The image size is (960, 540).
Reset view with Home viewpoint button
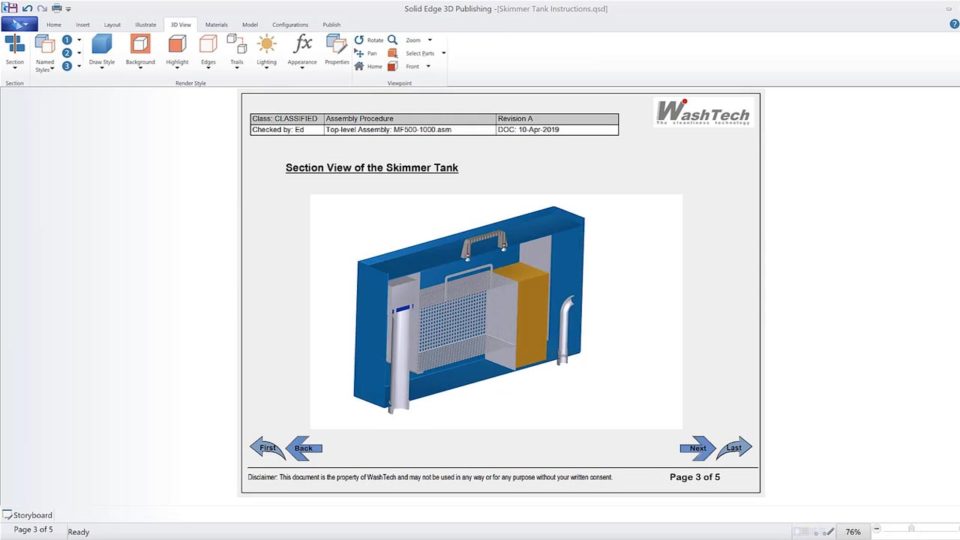[x=367, y=66]
